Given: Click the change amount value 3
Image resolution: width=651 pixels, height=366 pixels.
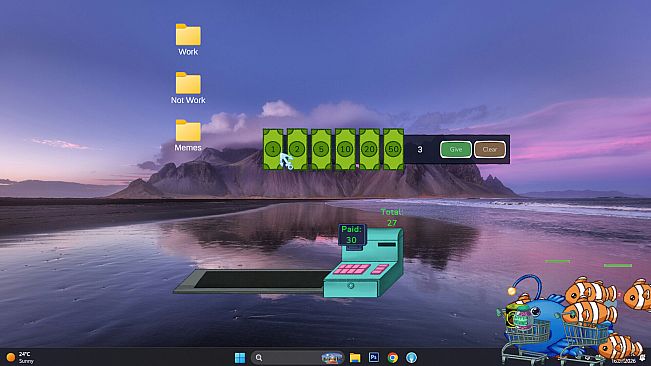Looking at the screenshot, I should (420, 149).
